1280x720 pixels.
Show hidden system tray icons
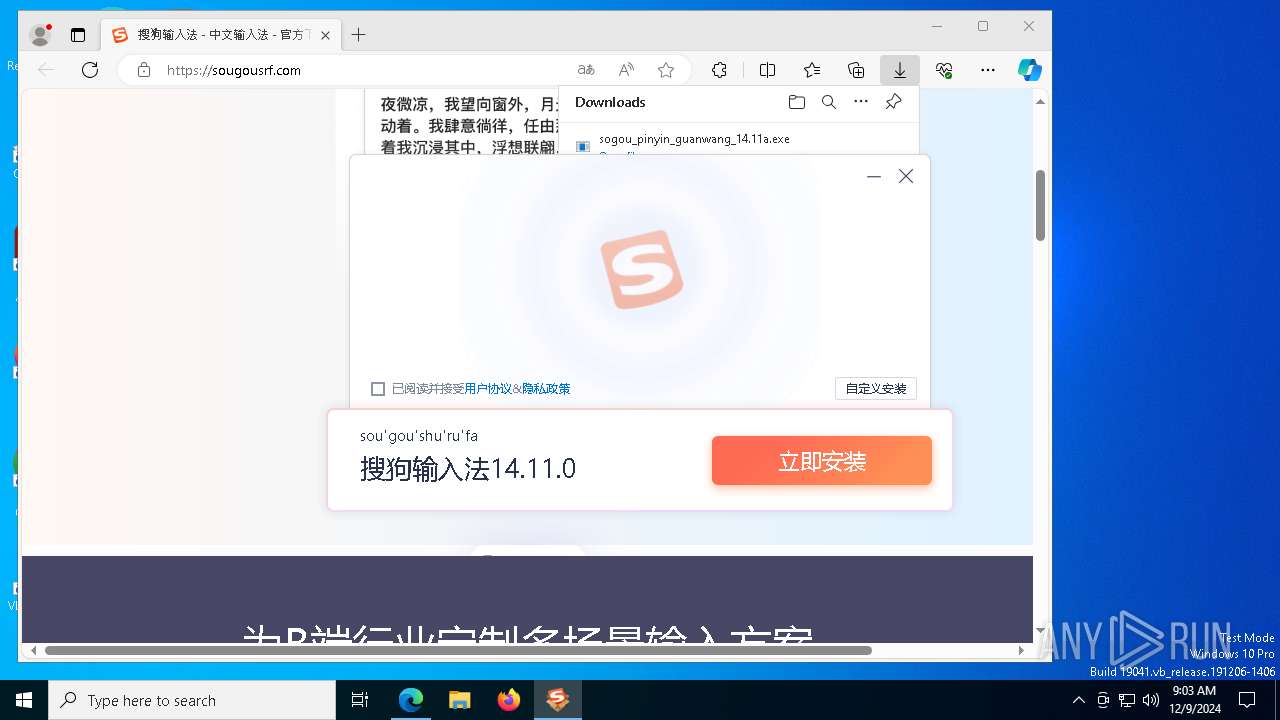[1078, 700]
